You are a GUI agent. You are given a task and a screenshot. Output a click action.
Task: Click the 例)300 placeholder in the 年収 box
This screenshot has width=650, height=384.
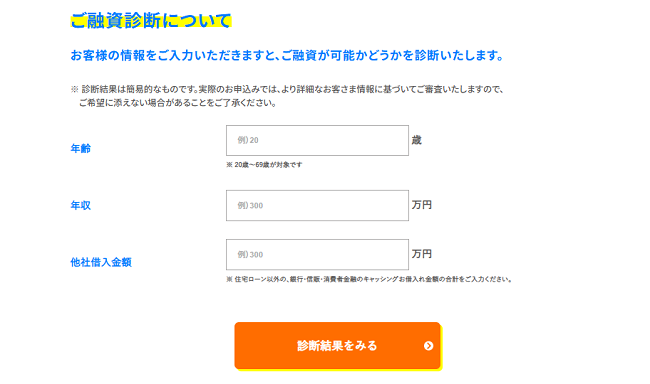250,205
